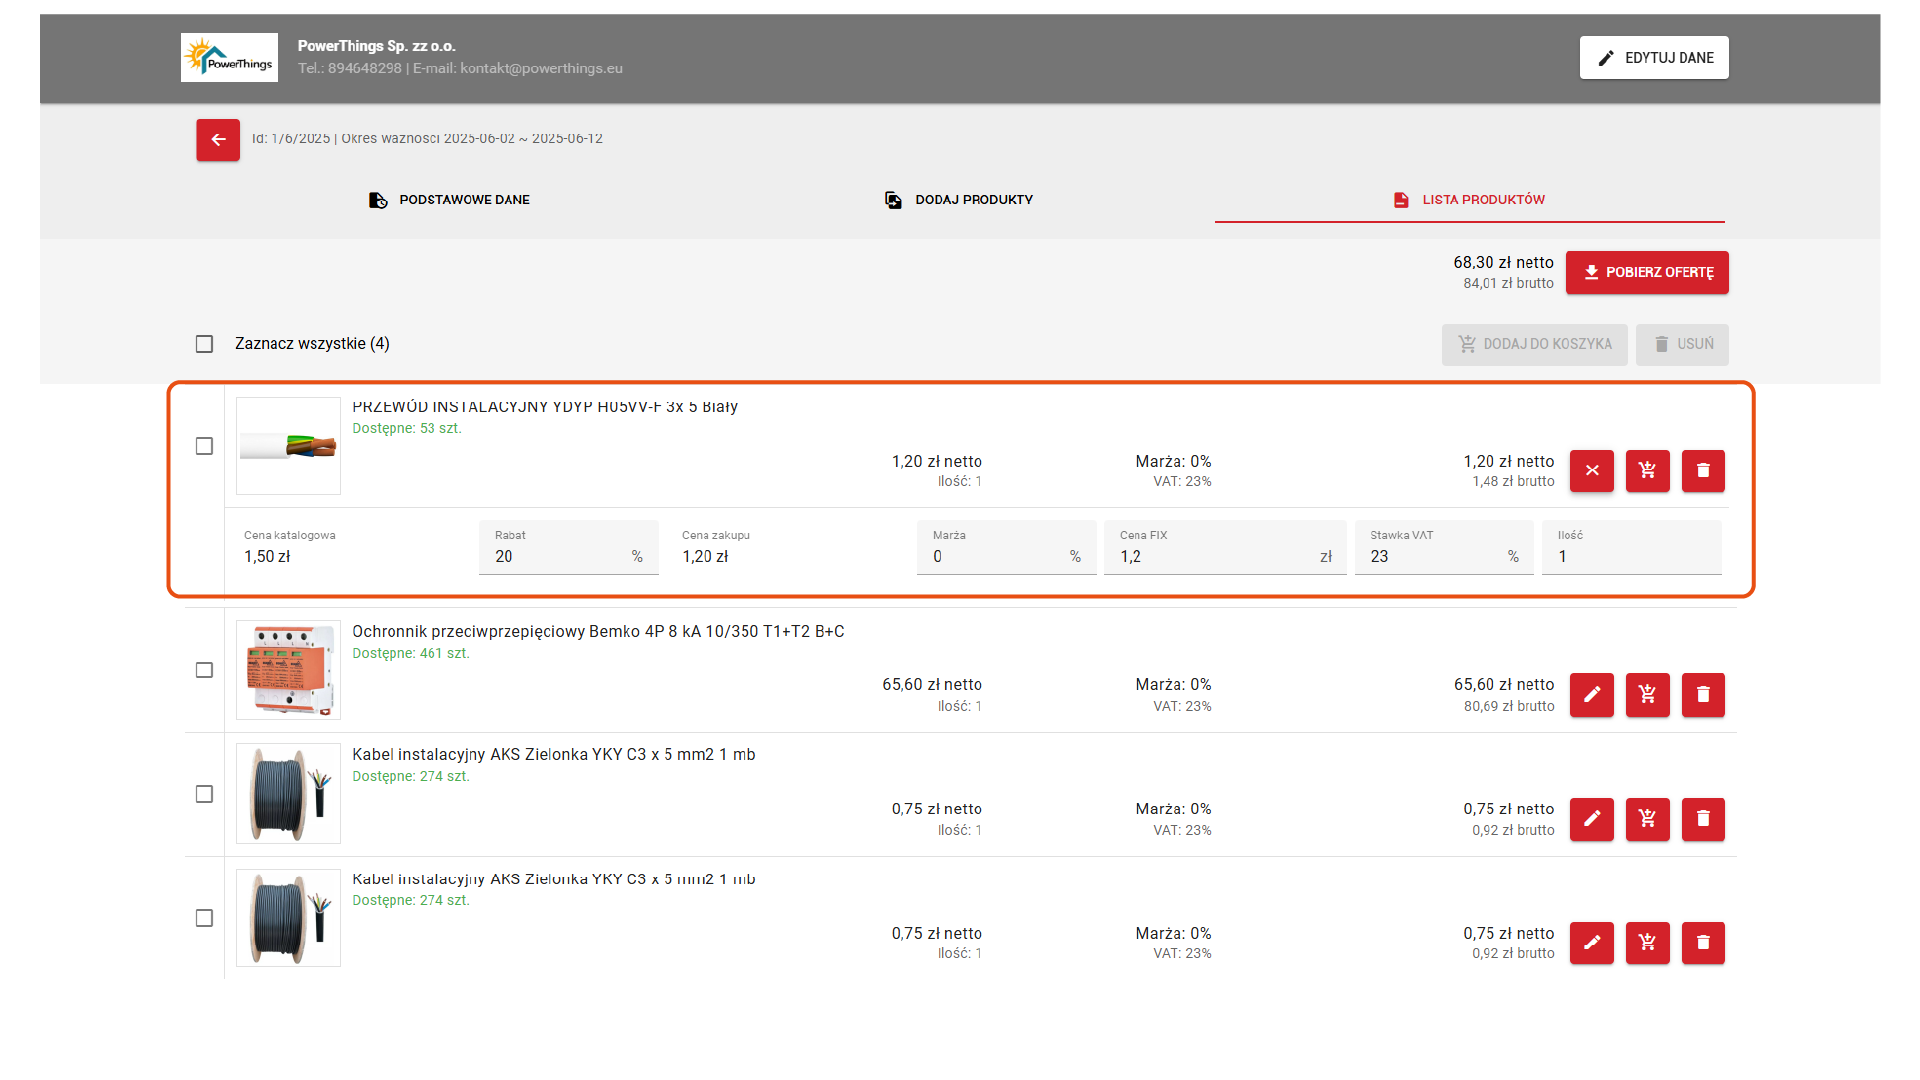This screenshot has width=1920, height=1080.
Task: Add PRZEWÓD INSTALACYJNY to cart
Action: (1647, 471)
